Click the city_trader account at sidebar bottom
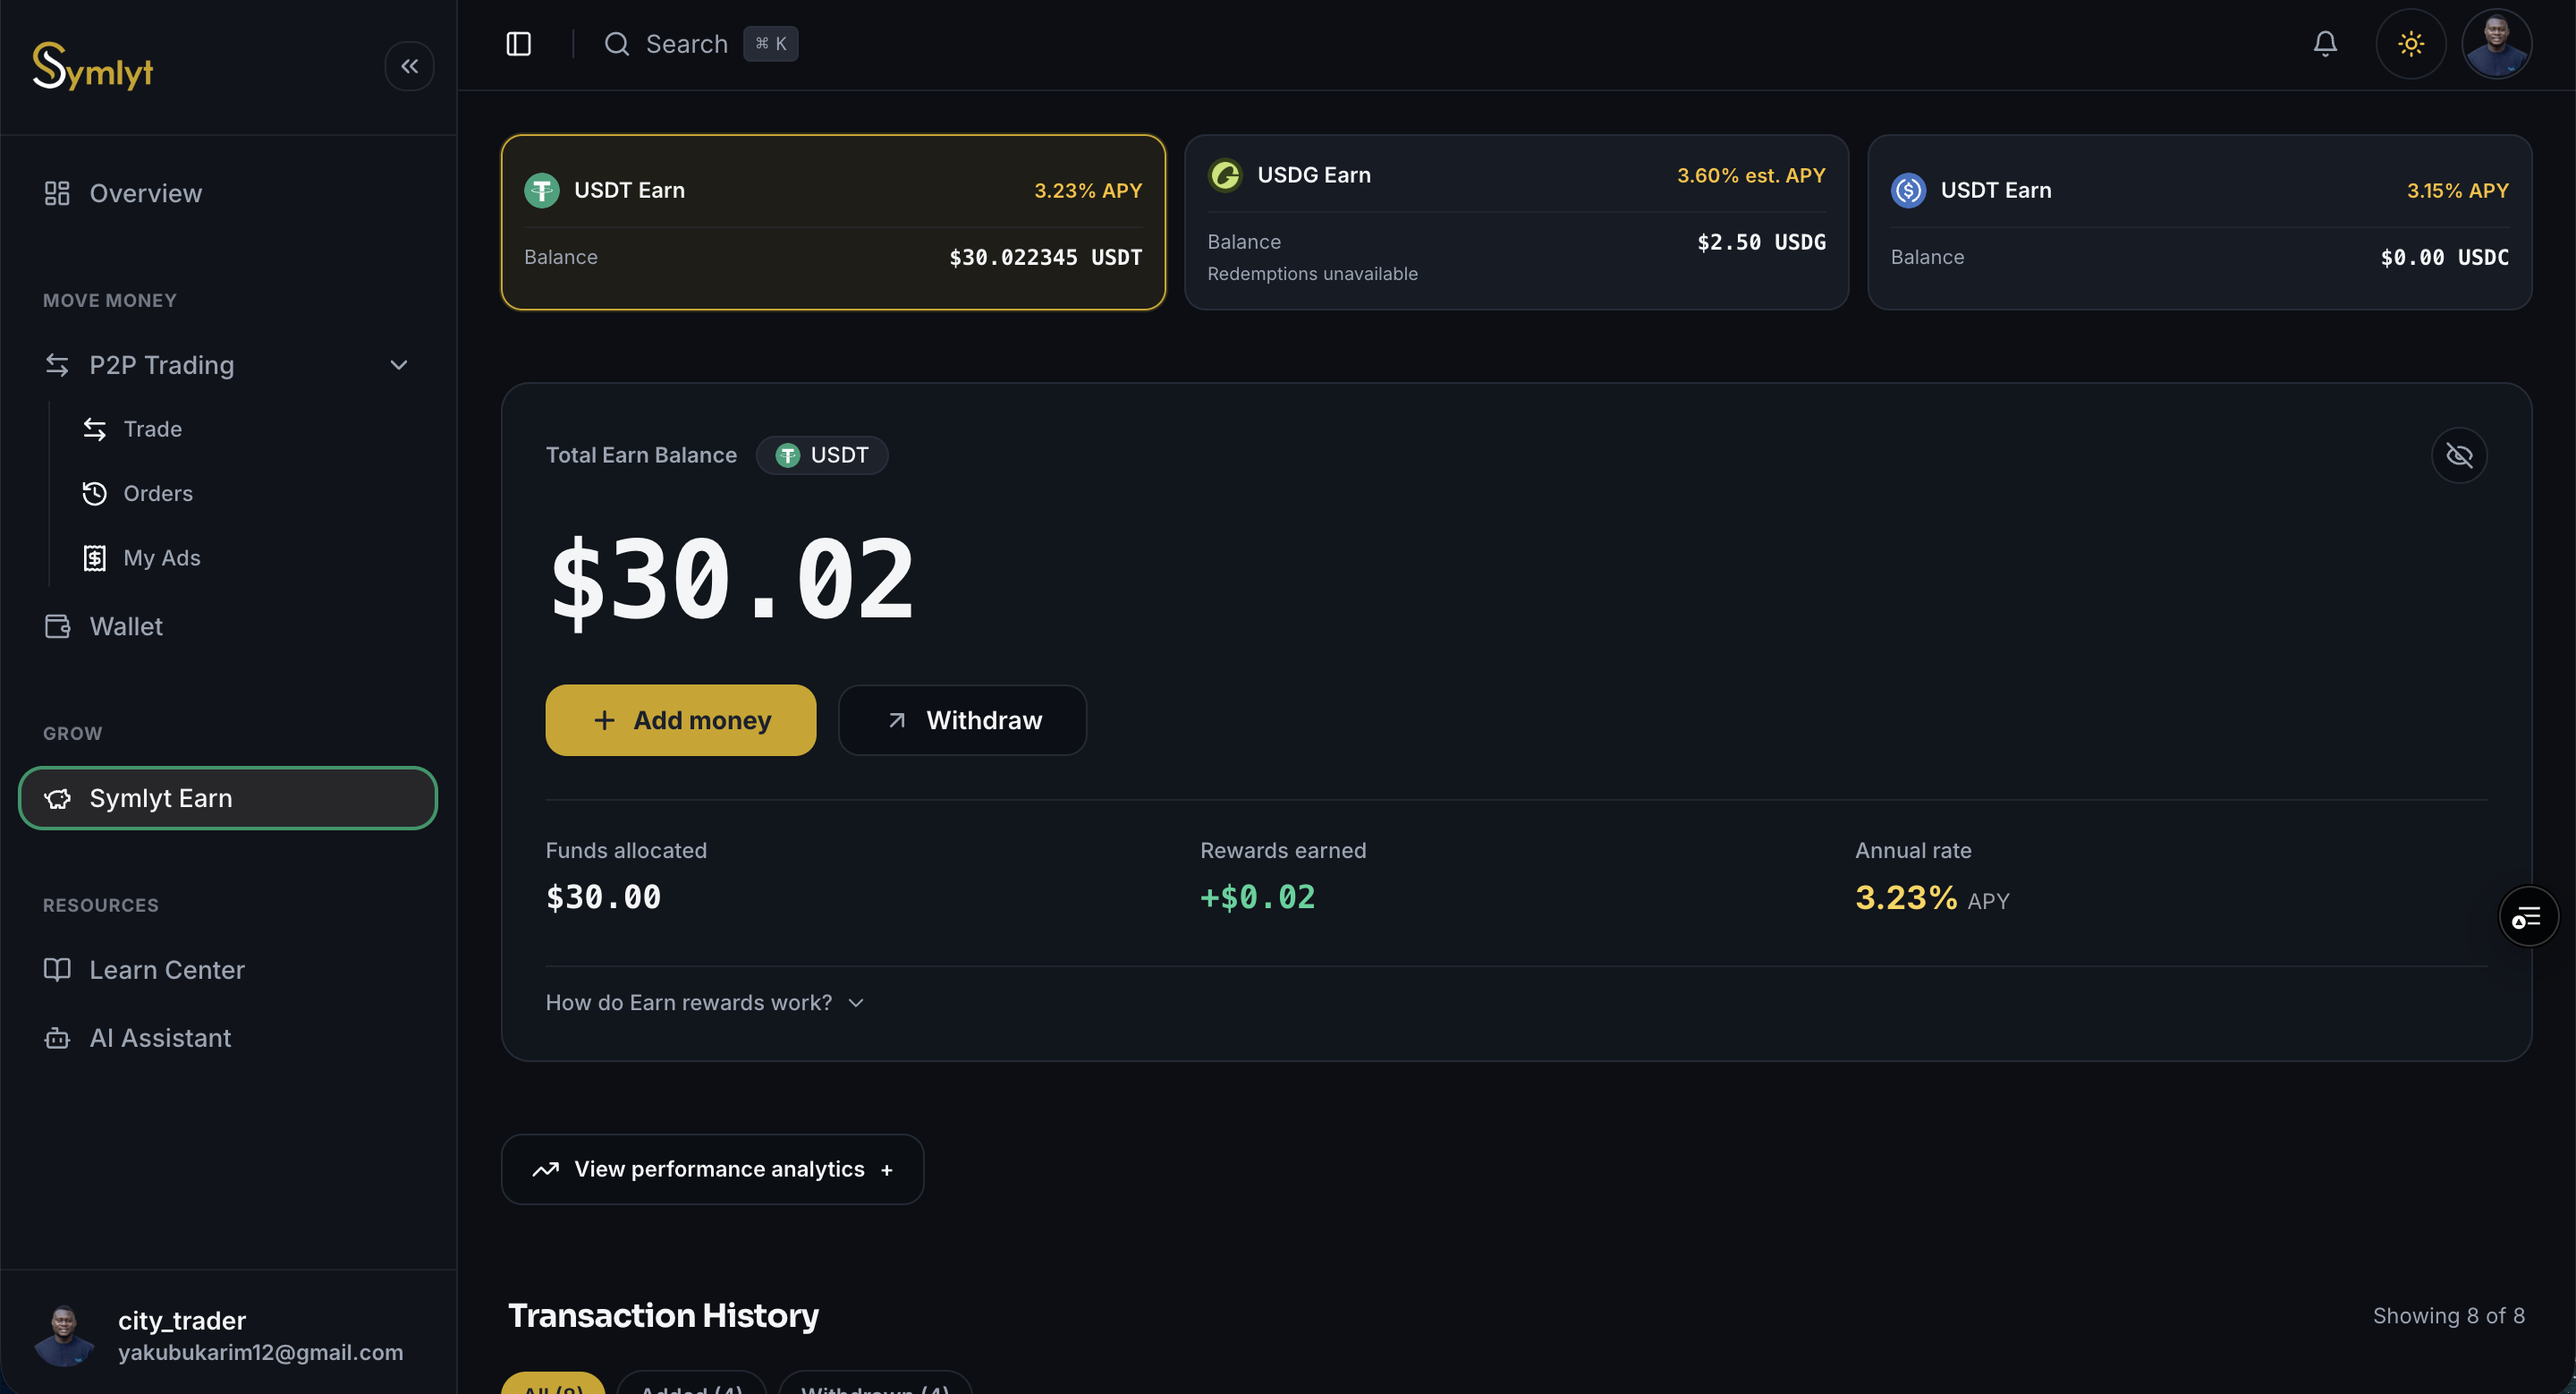 pyautogui.click(x=228, y=1335)
